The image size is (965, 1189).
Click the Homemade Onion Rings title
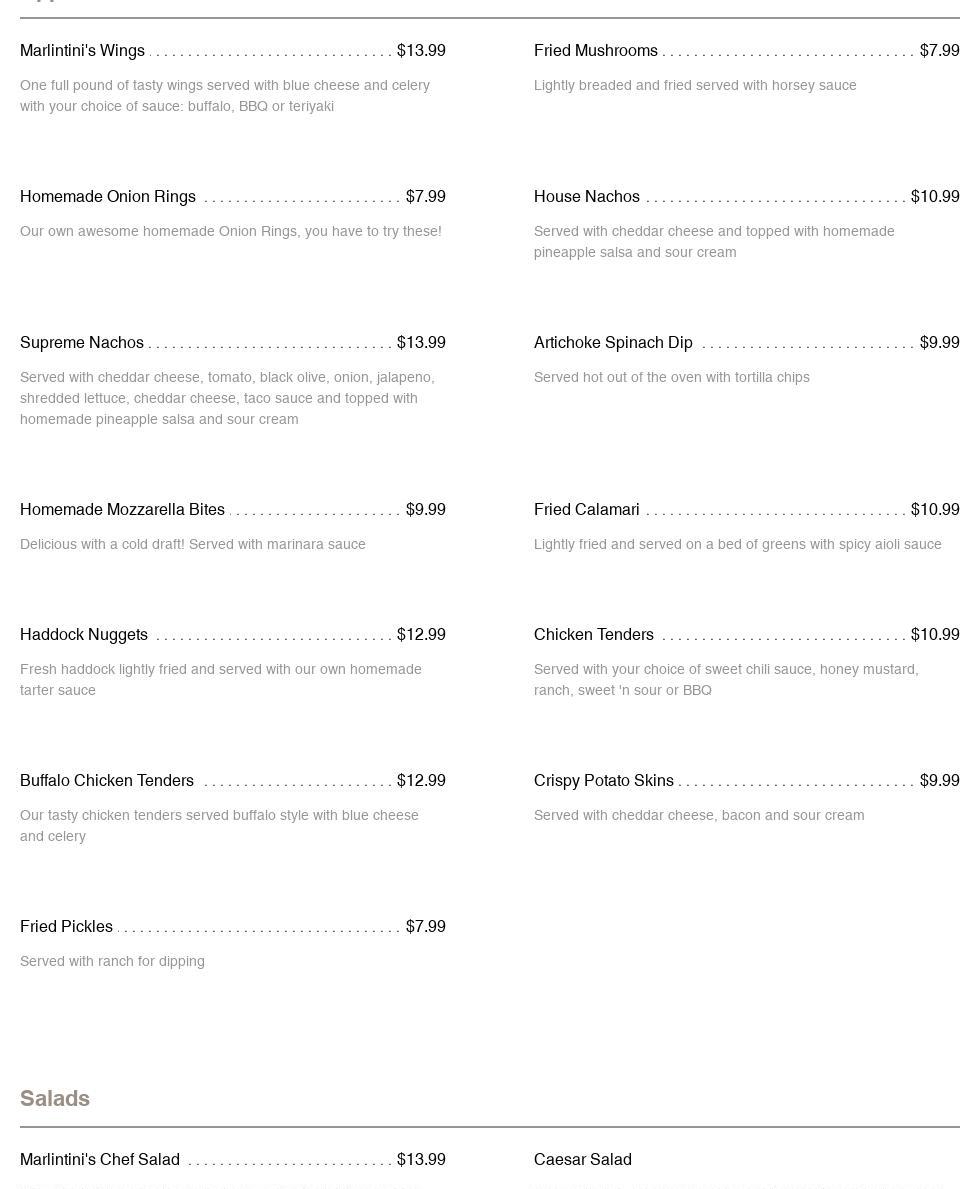[108, 197]
